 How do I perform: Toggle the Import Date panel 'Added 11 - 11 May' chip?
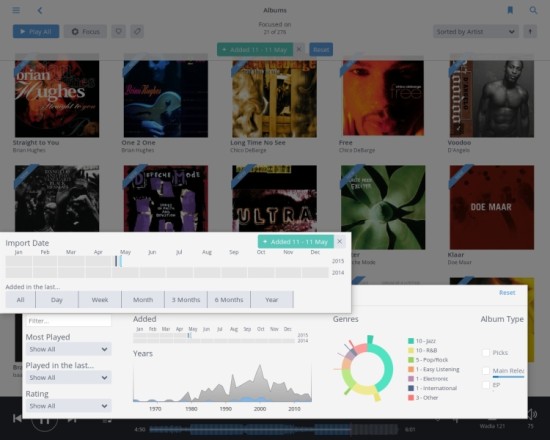(296, 241)
